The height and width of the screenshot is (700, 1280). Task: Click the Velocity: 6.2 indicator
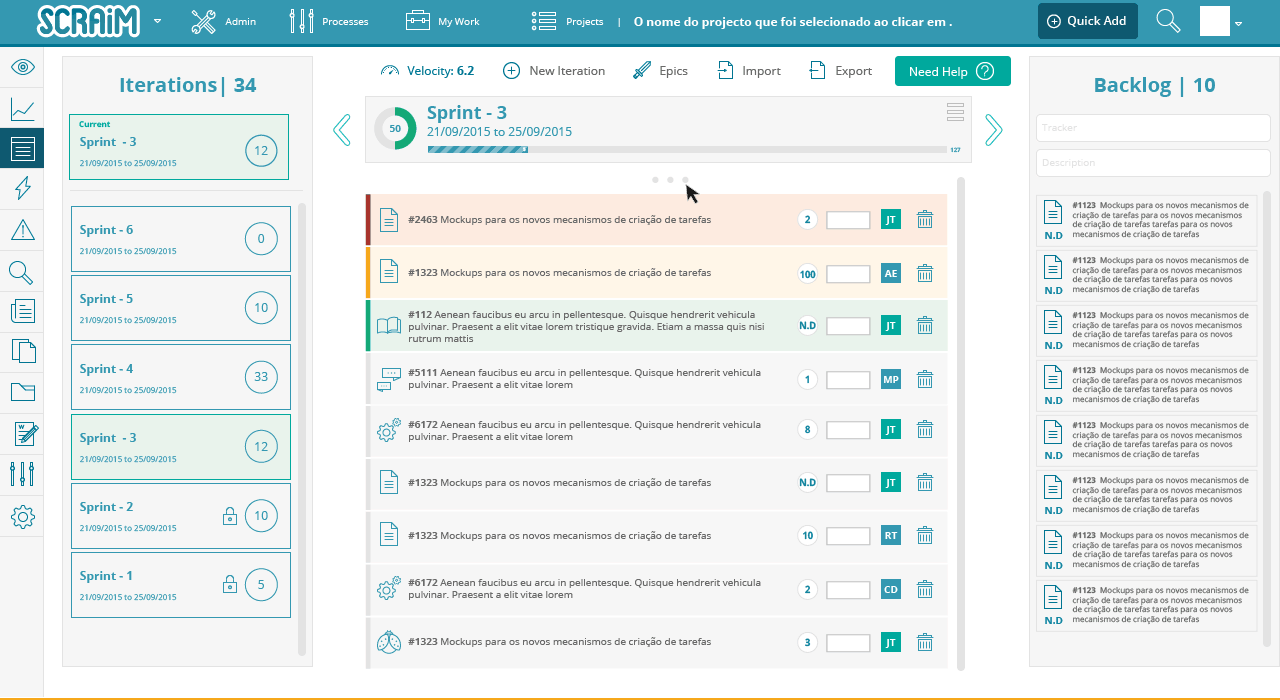pos(427,71)
